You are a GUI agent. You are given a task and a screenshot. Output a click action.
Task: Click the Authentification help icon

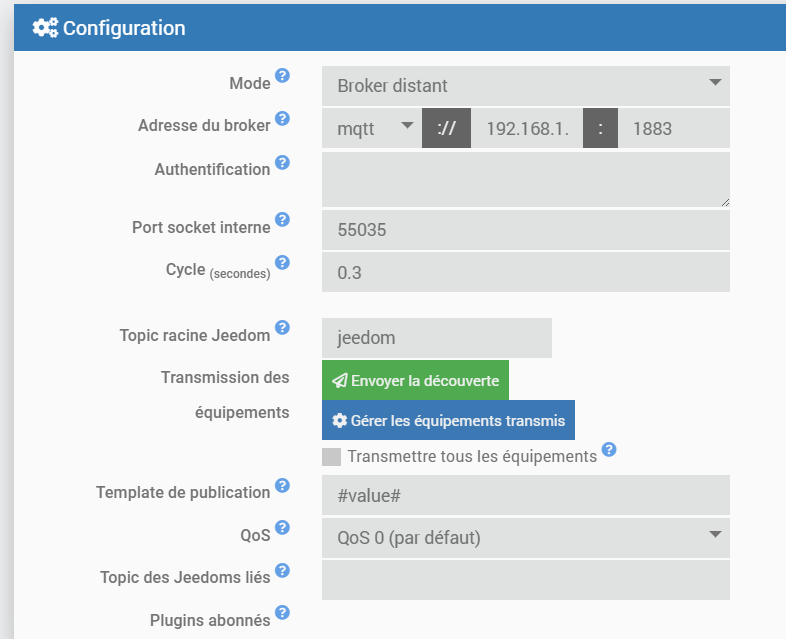(283, 162)
